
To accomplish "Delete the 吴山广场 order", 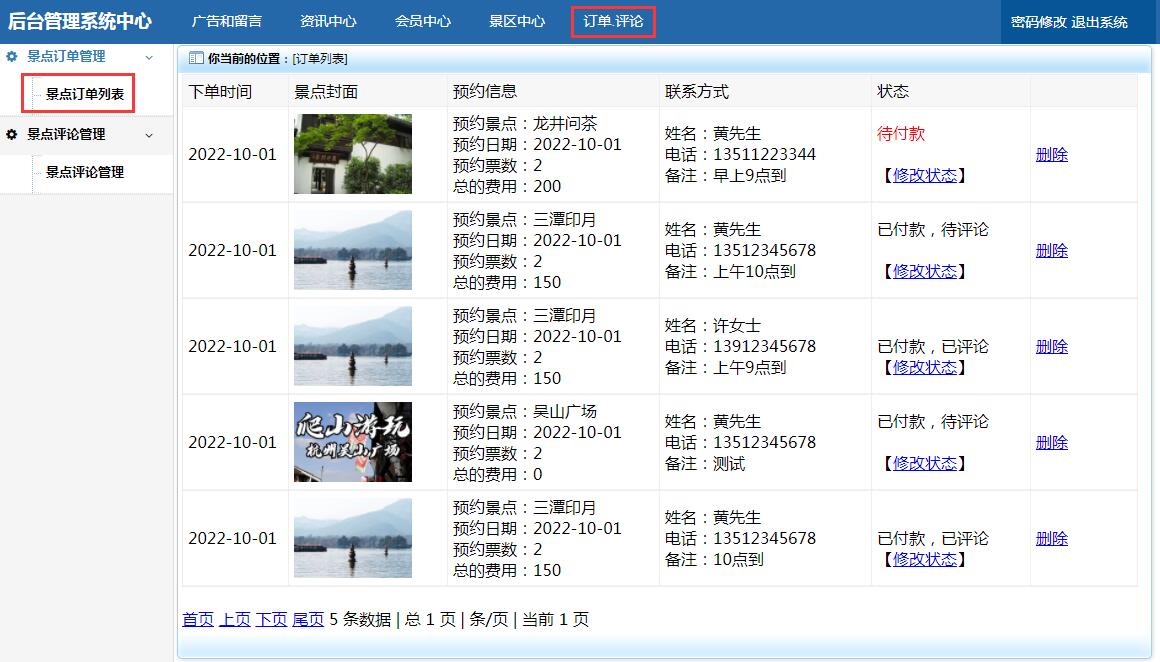I will coord(1051,443).
